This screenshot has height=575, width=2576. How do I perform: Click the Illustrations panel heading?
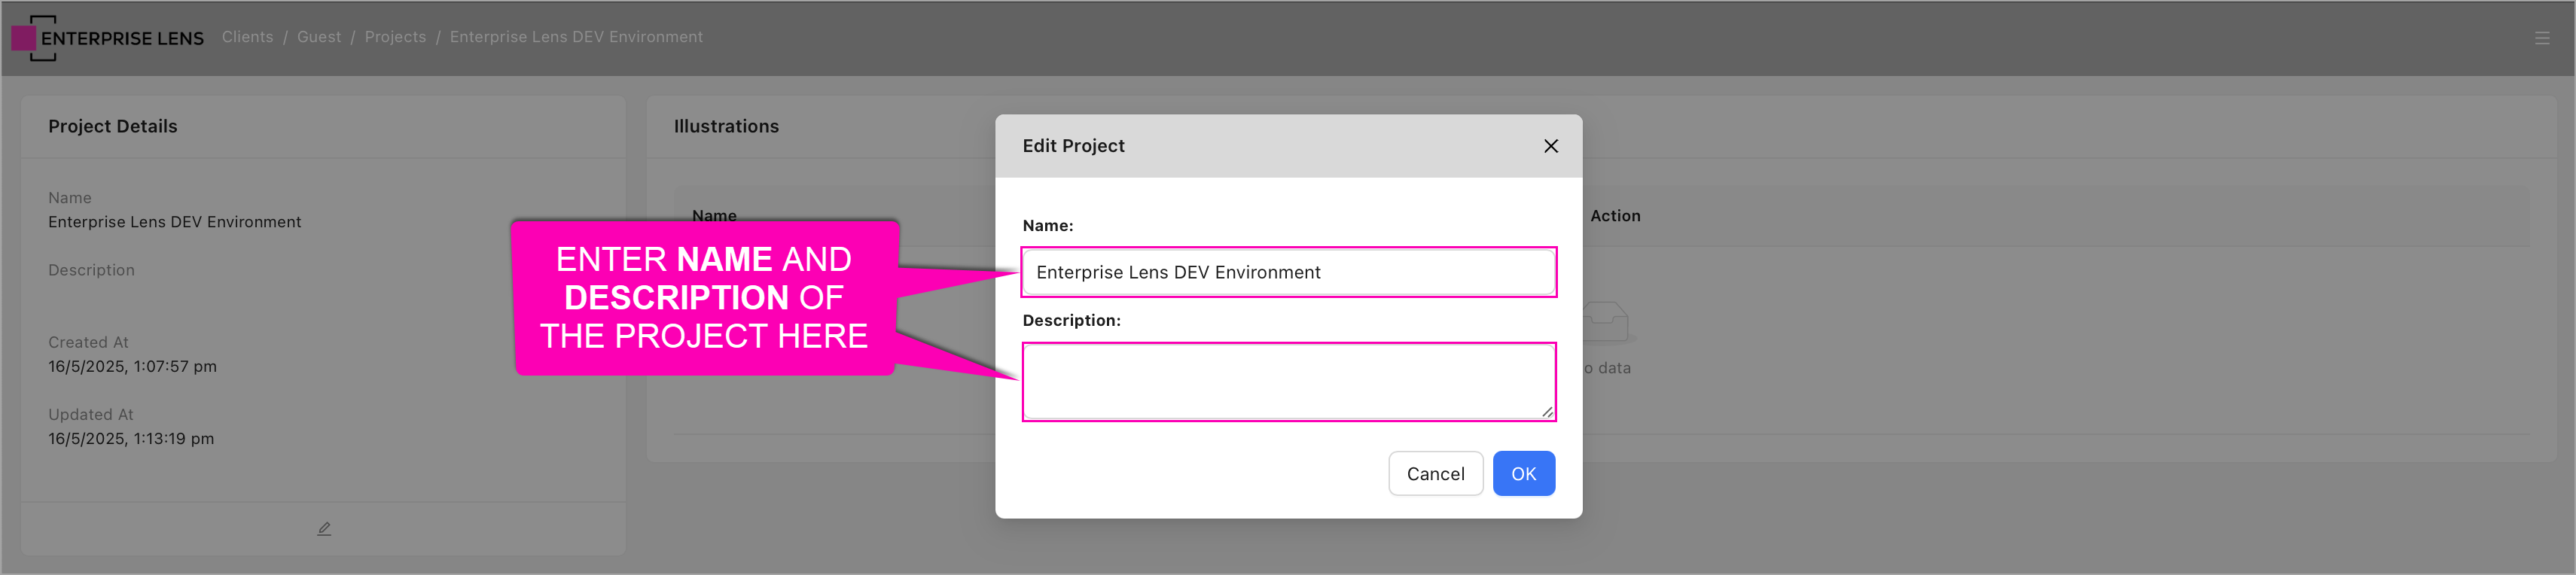point(726,126)
